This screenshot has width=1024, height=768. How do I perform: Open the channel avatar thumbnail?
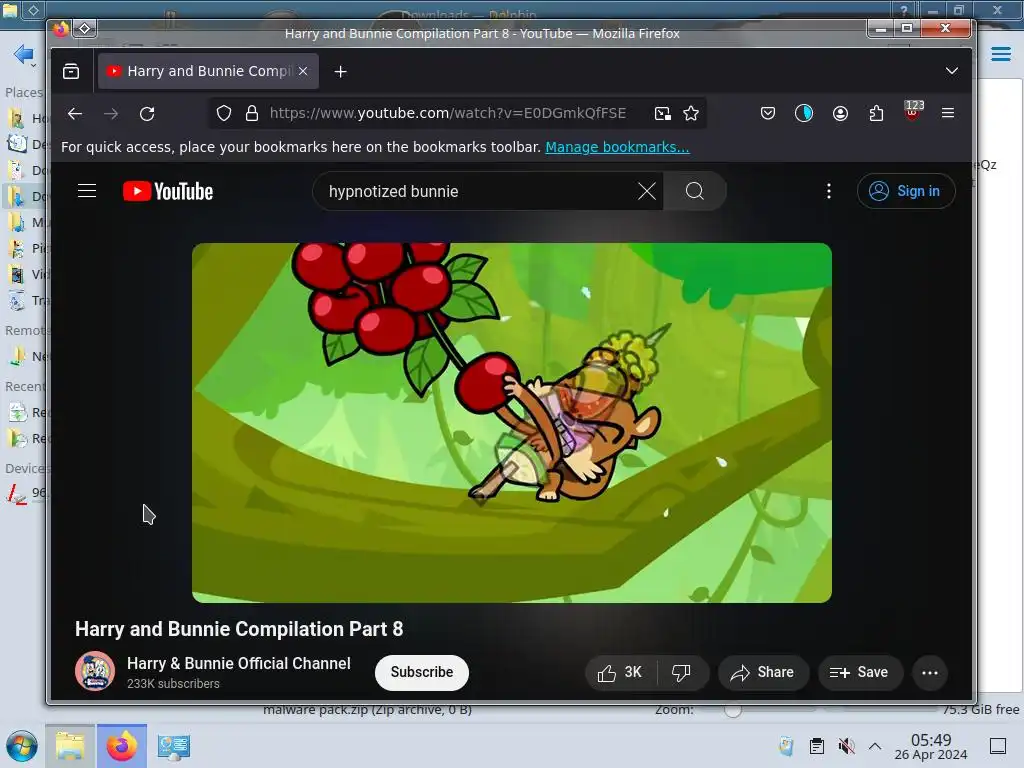[95, 671]
